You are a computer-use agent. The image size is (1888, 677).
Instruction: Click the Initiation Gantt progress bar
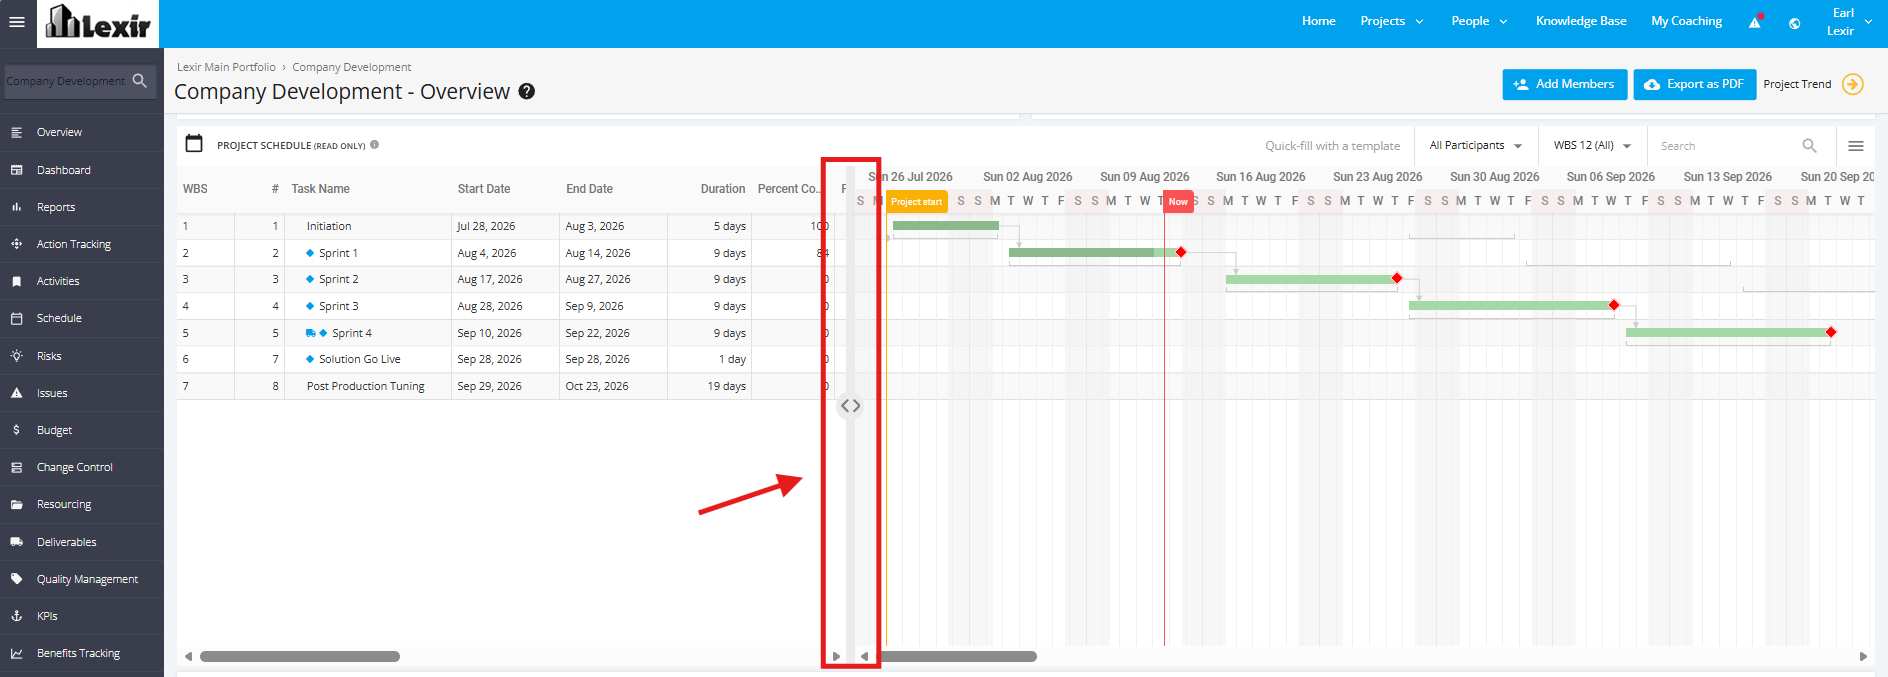945,226
